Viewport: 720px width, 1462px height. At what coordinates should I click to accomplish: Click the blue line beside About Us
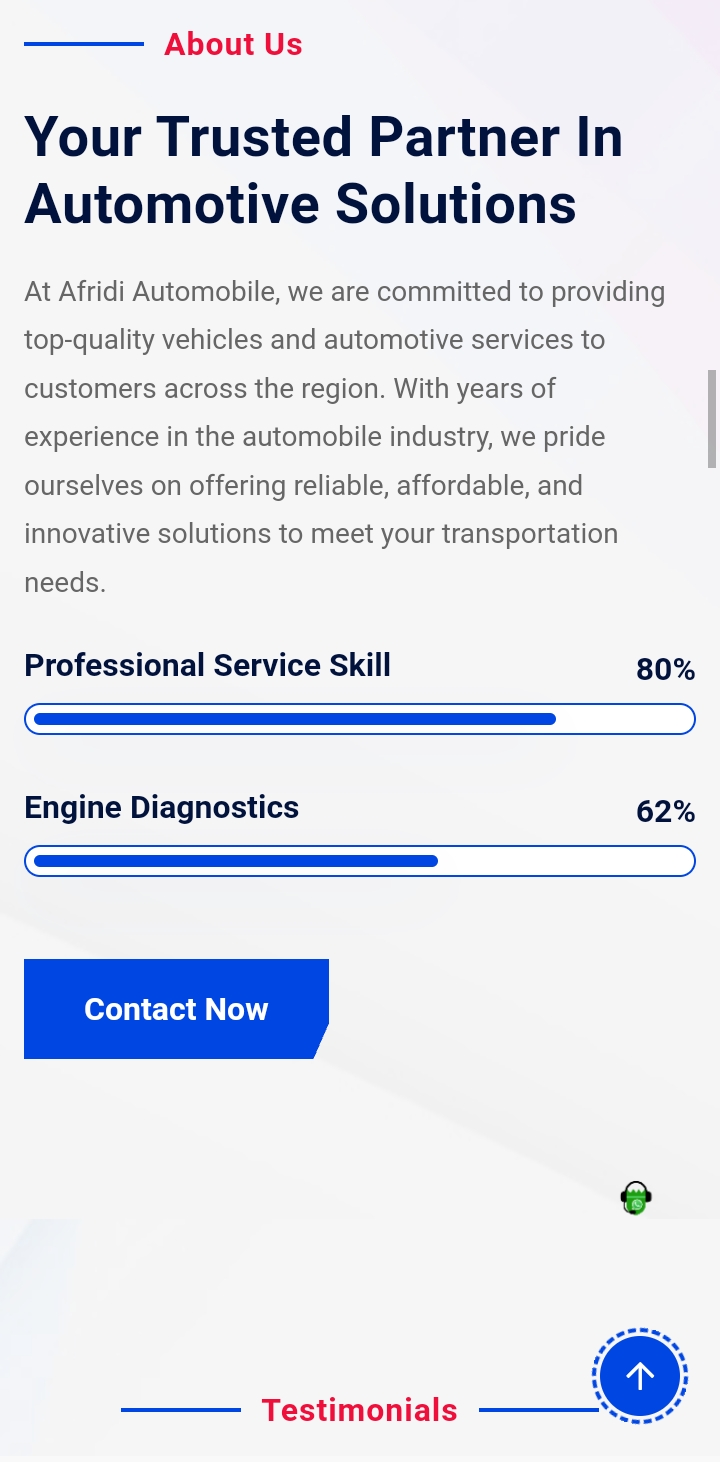tap(84, 44)
